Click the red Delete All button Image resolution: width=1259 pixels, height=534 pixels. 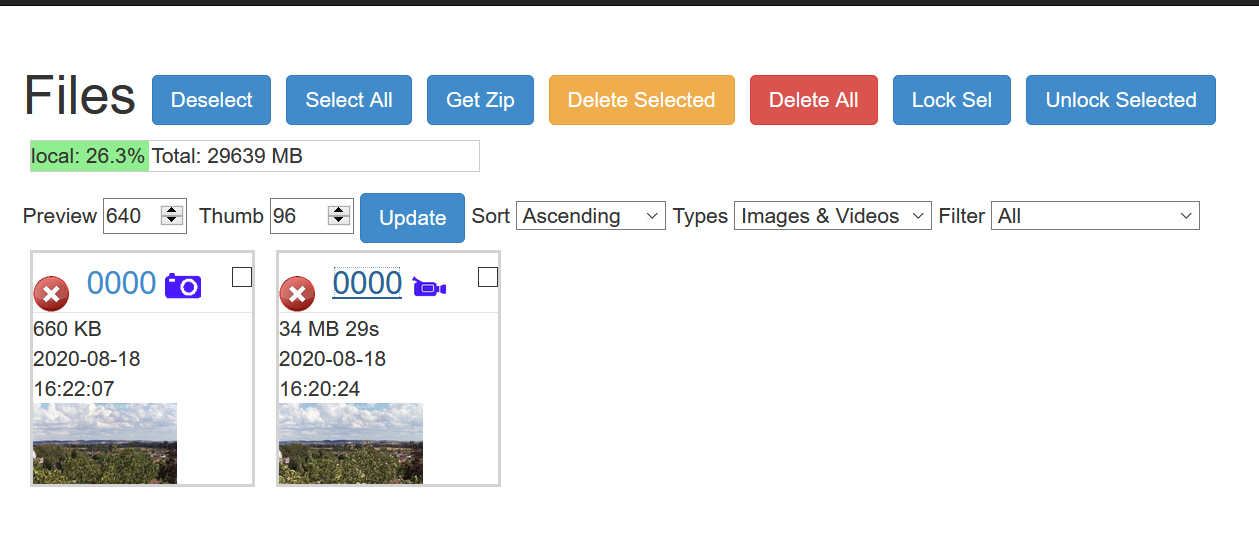814,100
